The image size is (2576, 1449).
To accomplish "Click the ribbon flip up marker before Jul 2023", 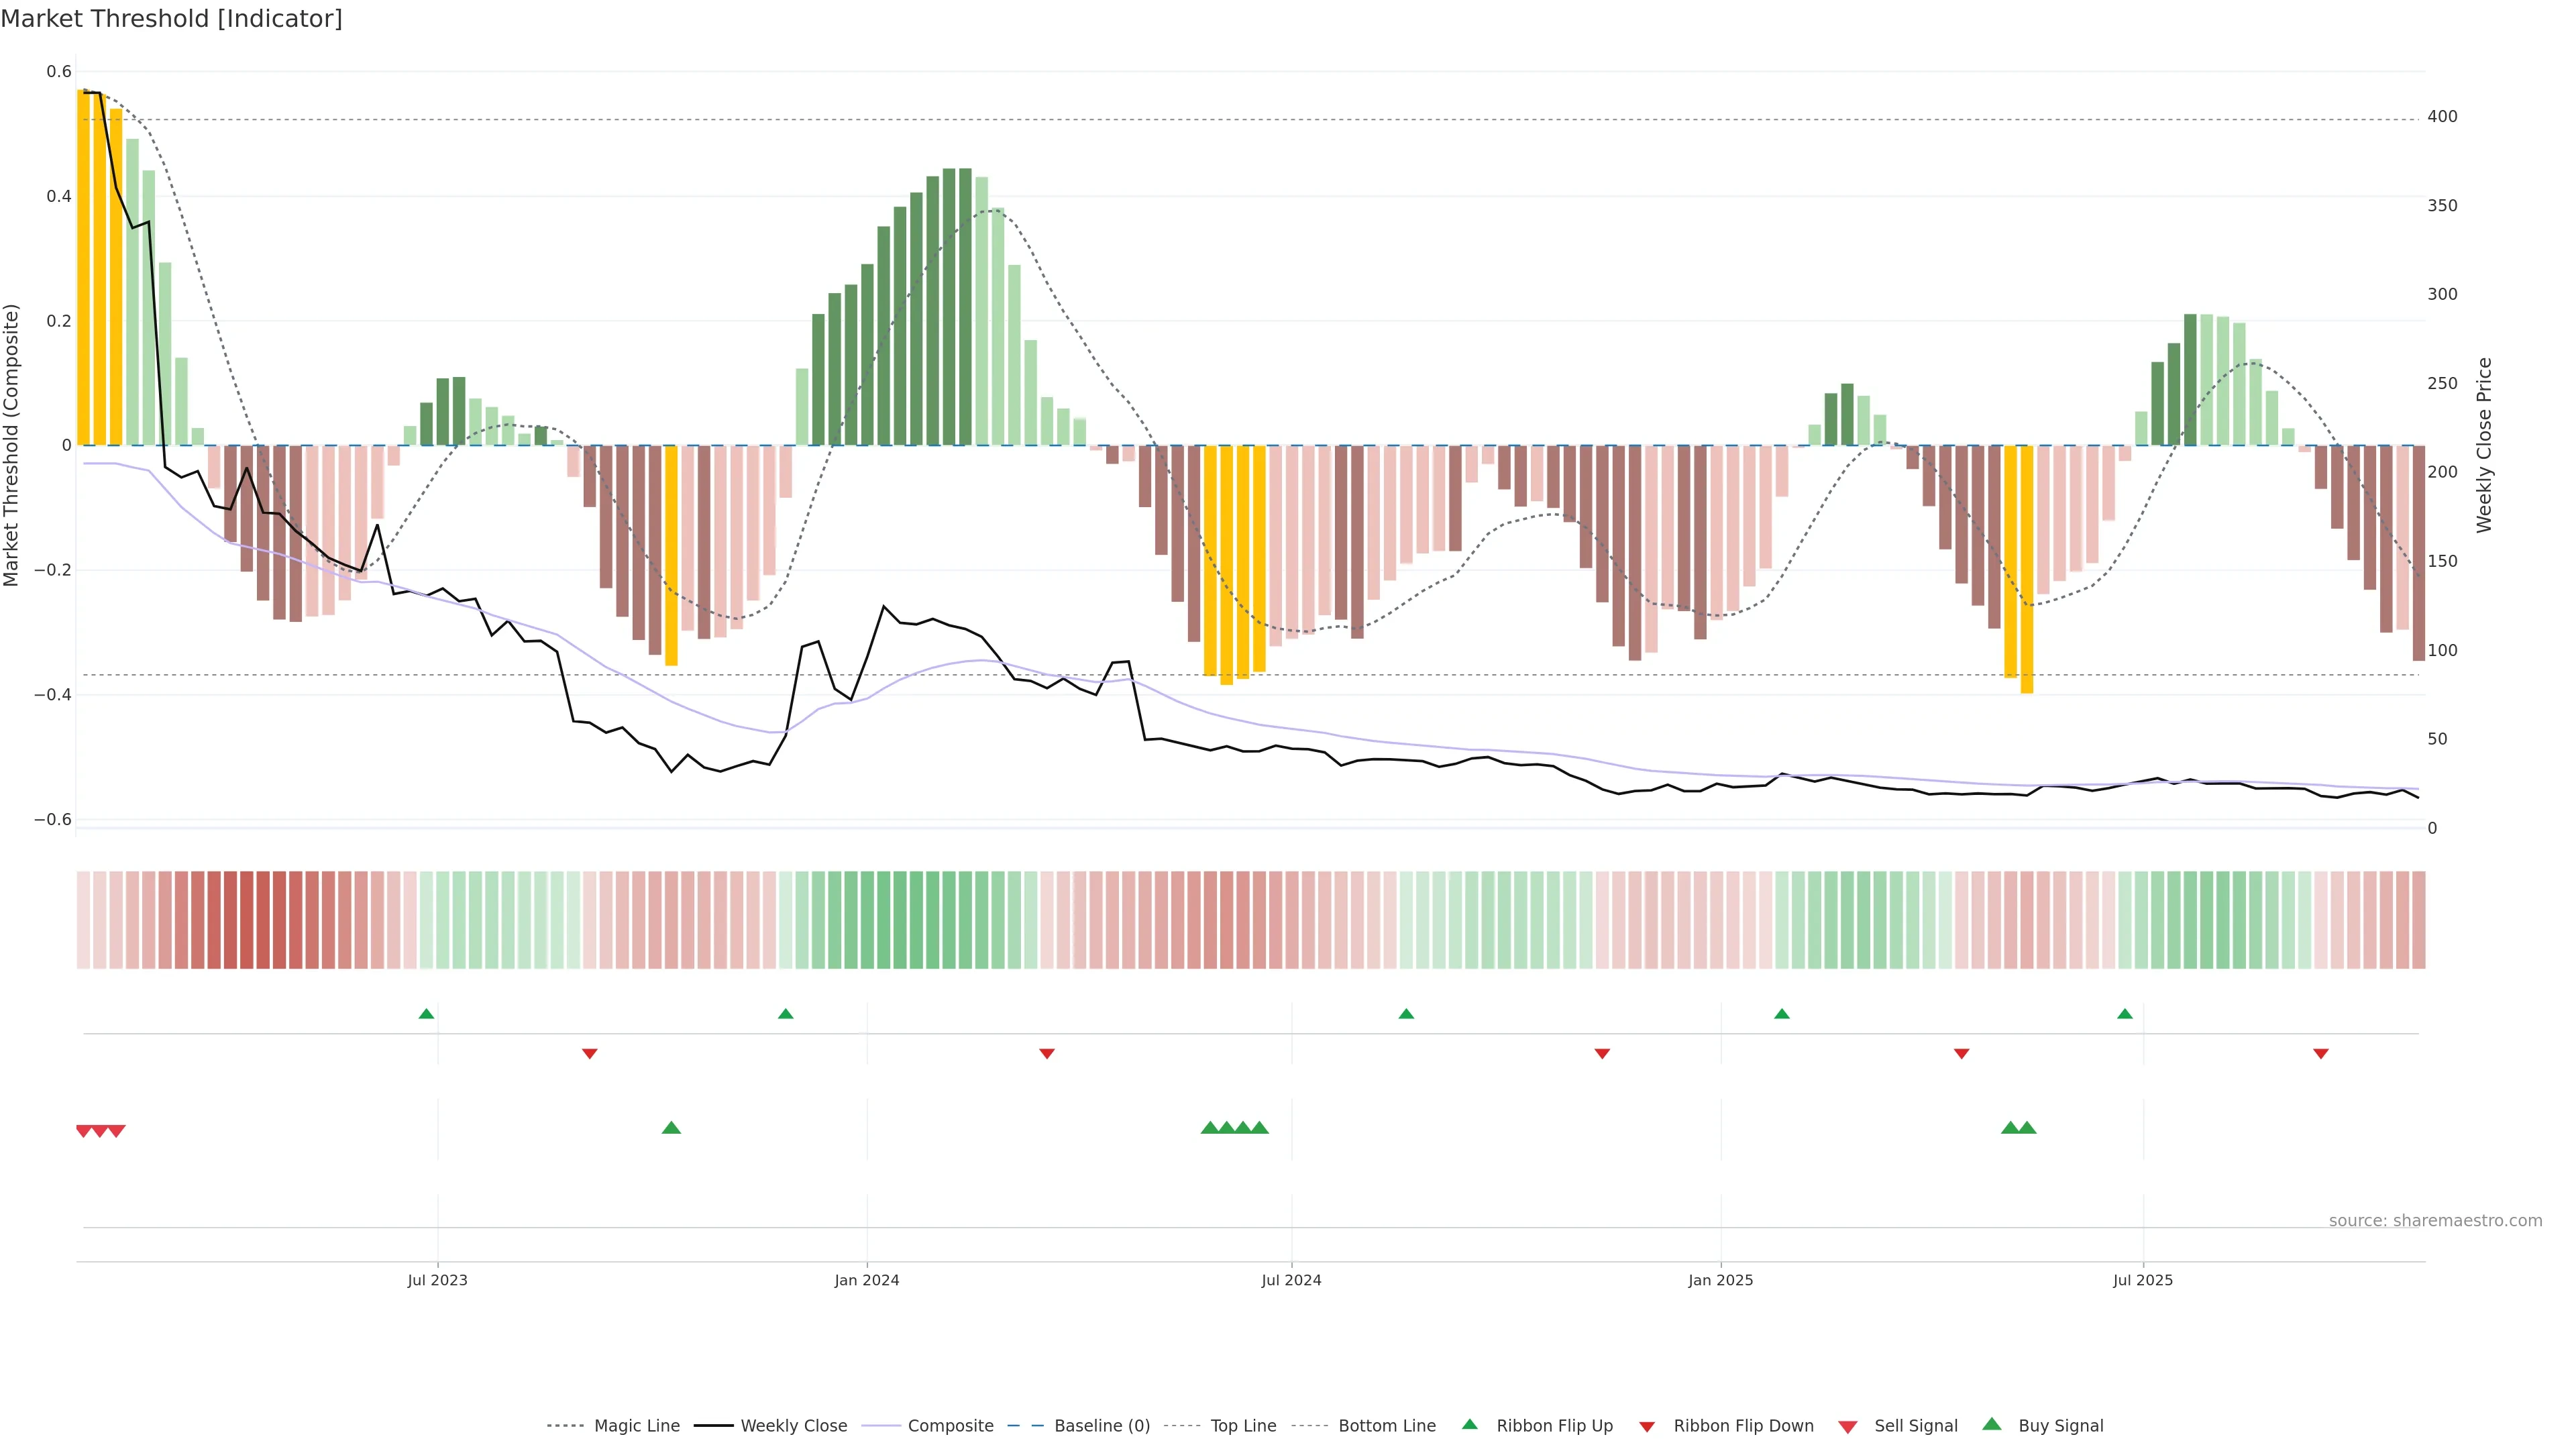I will [x=426, y=1014].
